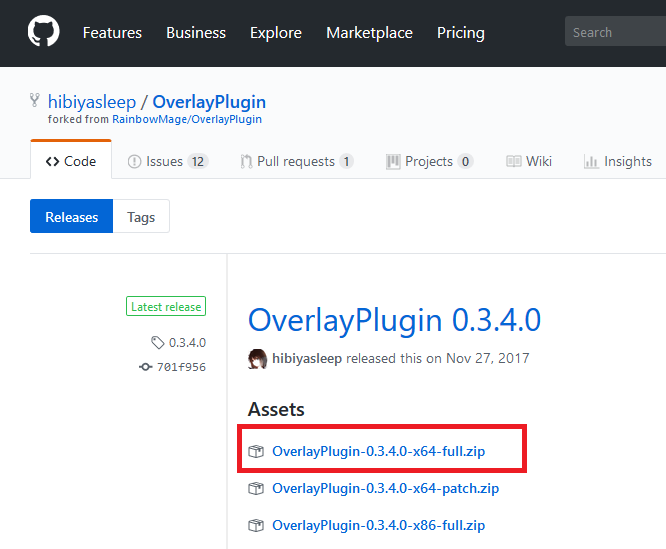This screenshot has width=666, height=549.
Task: Click the Pull requests count badge 1
Action: (347, 161)
